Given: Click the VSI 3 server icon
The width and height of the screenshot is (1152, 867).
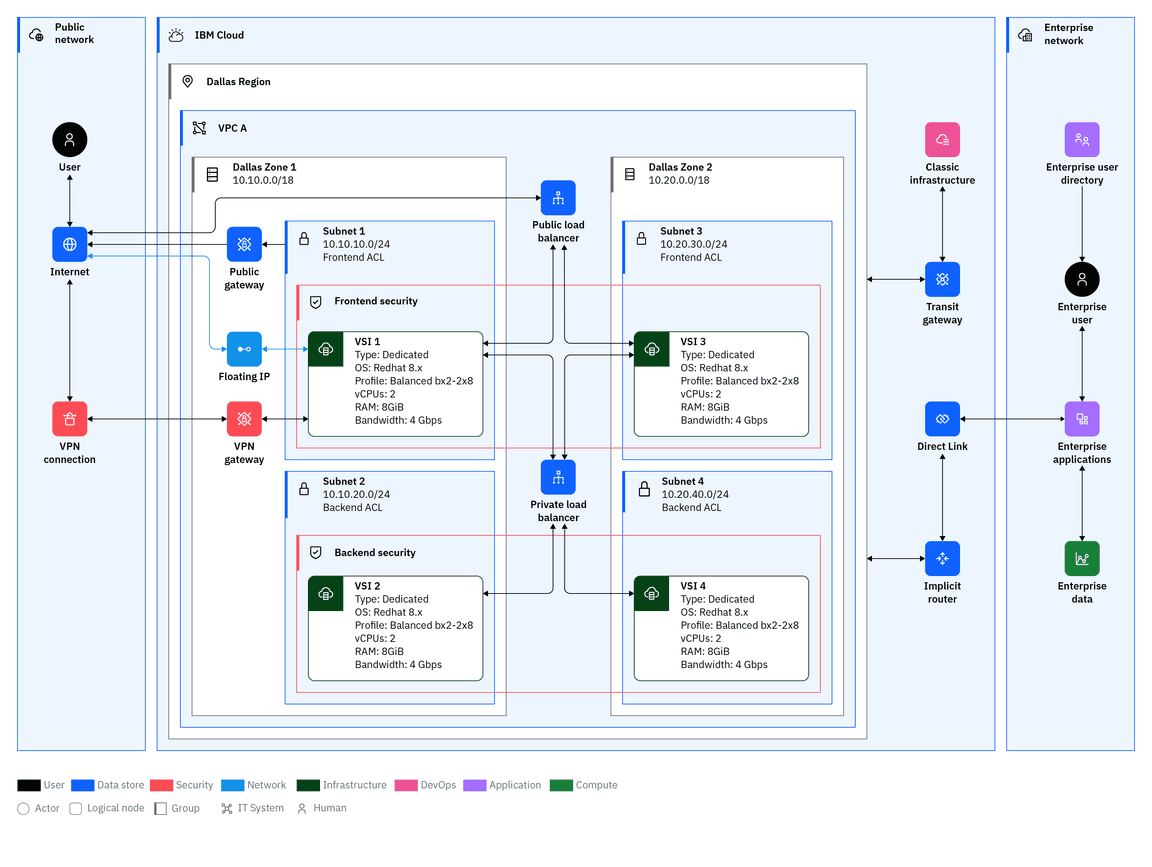Looking at the screenshot, I should point(652,349).
